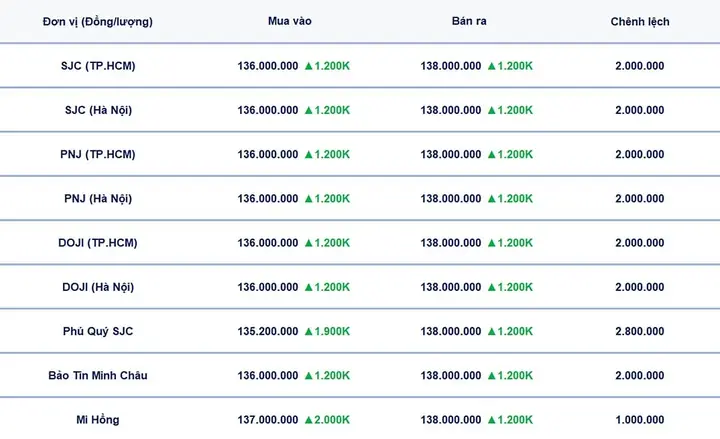This screenshot has width=720, height=439.
Task: Click the up arrow in DOJI (Hà Nội) Mua vào
Action: point(309,287)
